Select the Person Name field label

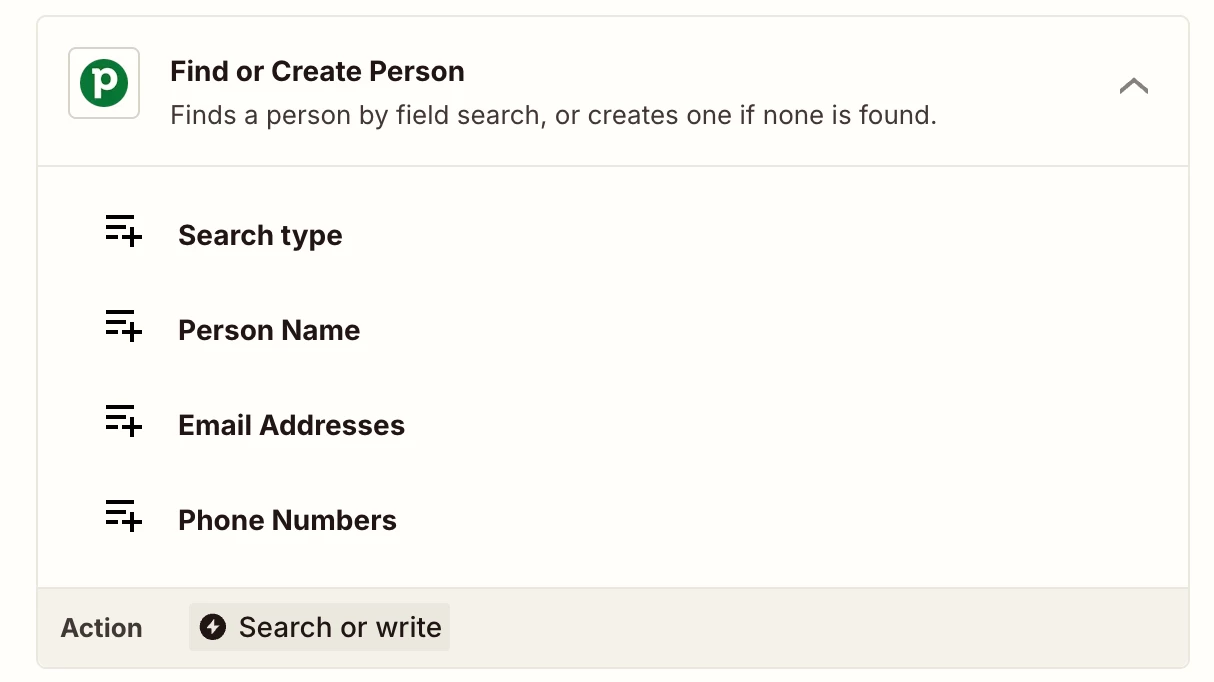coord(269,331)
